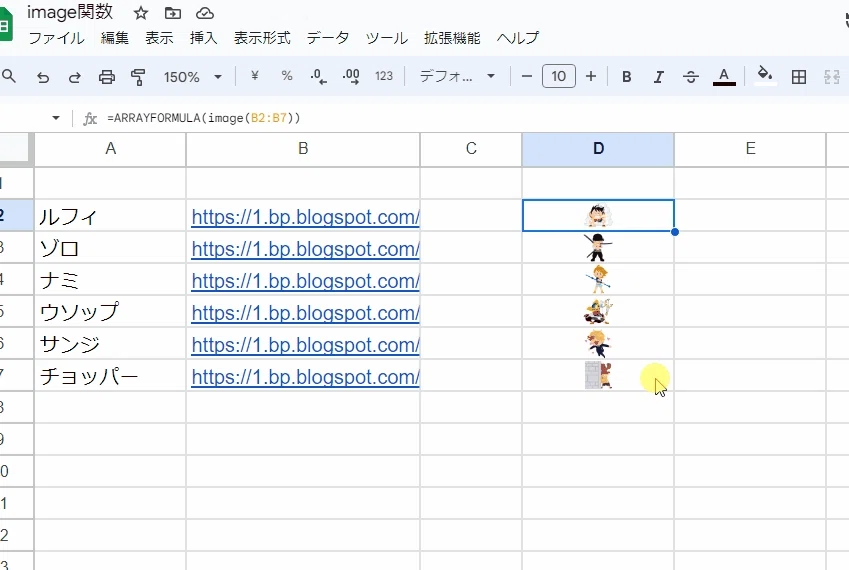Select the cell containing チョッパー
This screenshot has width=849, height=570.
point(110,376)
